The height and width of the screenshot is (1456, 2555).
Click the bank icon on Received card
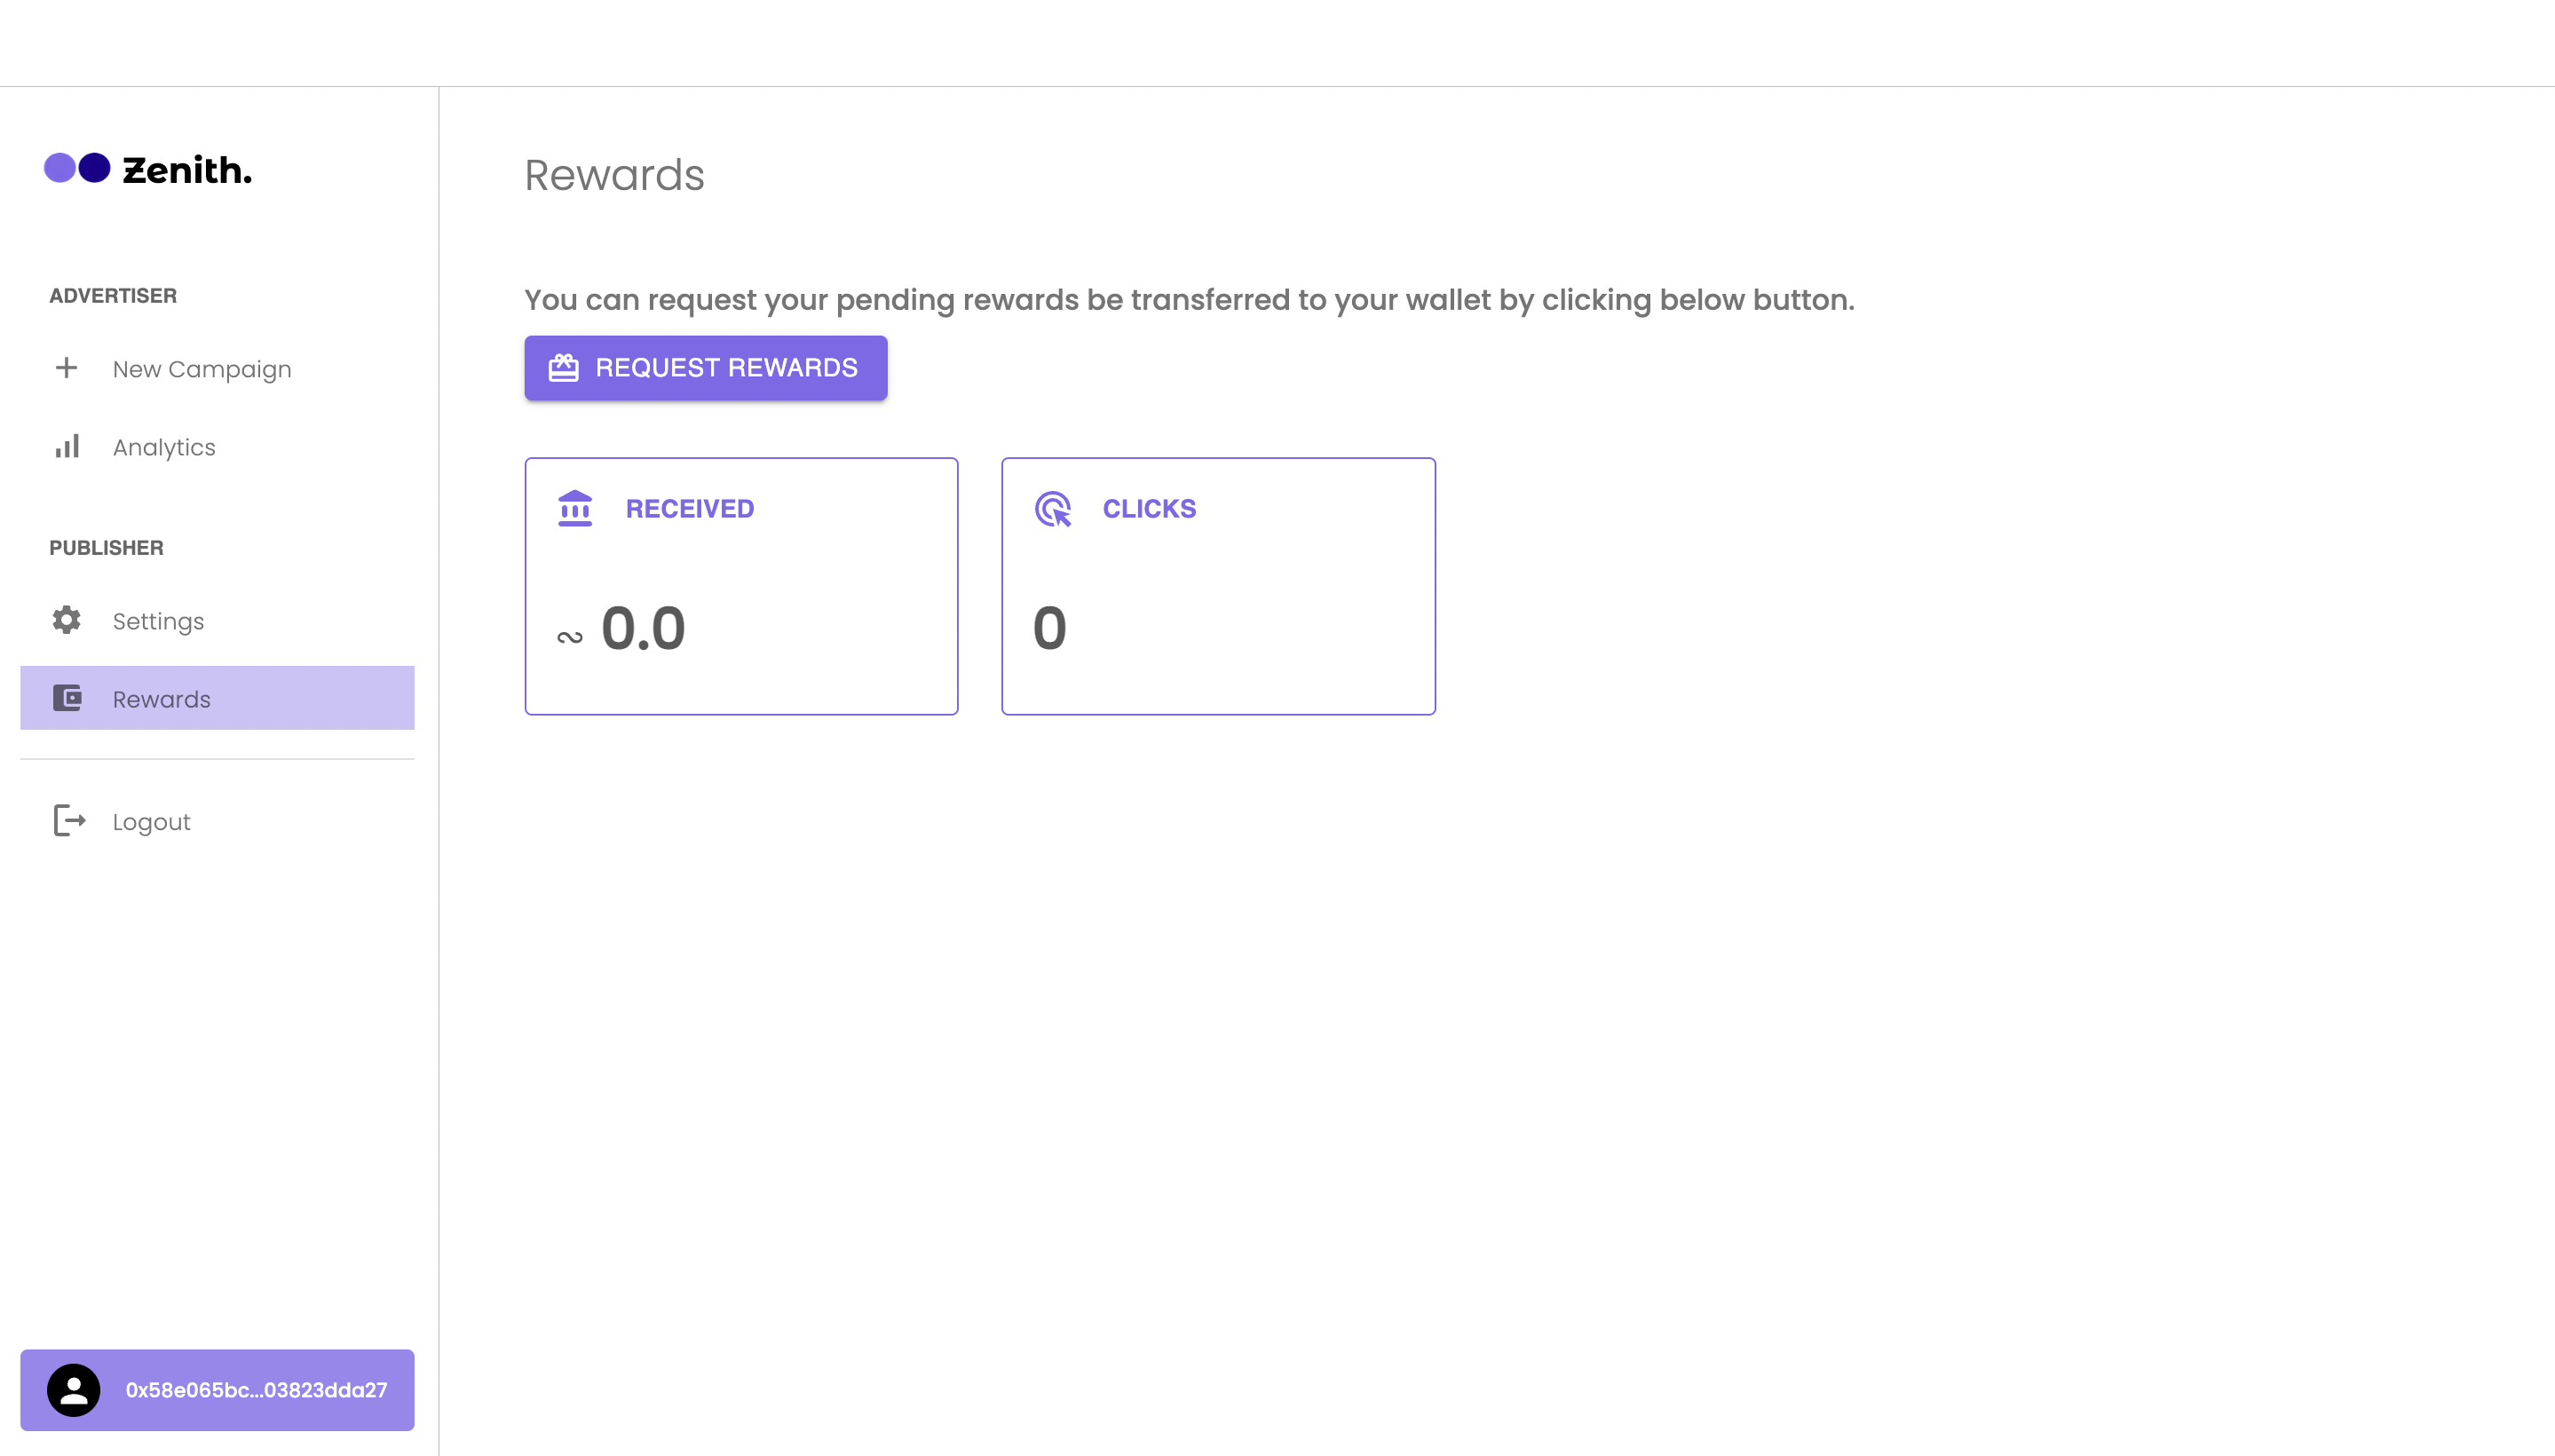pyautogui.click(x=575, y=508)
